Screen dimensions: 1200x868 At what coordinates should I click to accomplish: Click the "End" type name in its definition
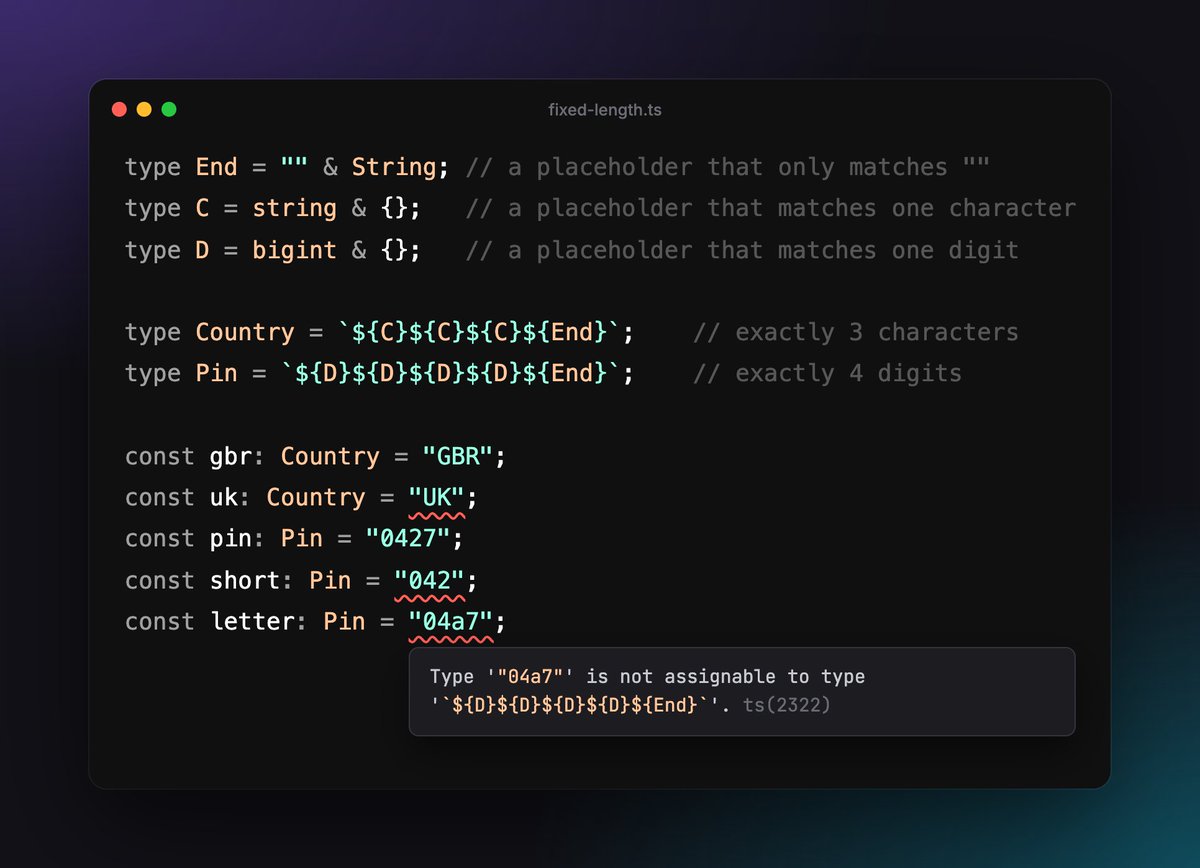[x=217, y=167]
